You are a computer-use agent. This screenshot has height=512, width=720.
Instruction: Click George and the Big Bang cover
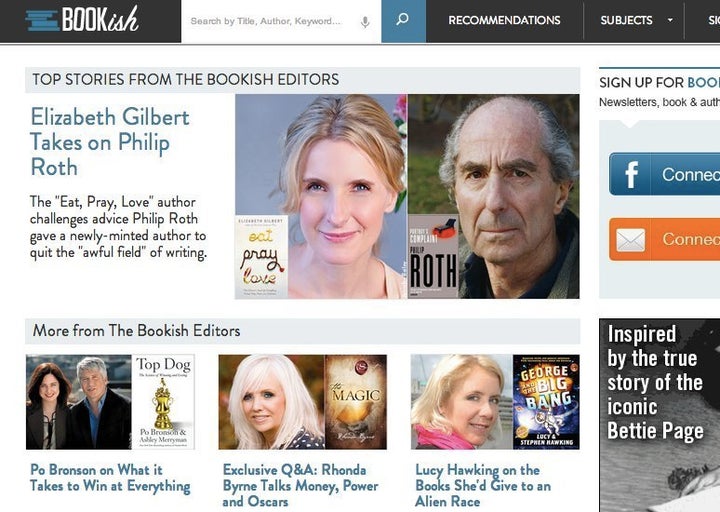click(x=546, y=402)
